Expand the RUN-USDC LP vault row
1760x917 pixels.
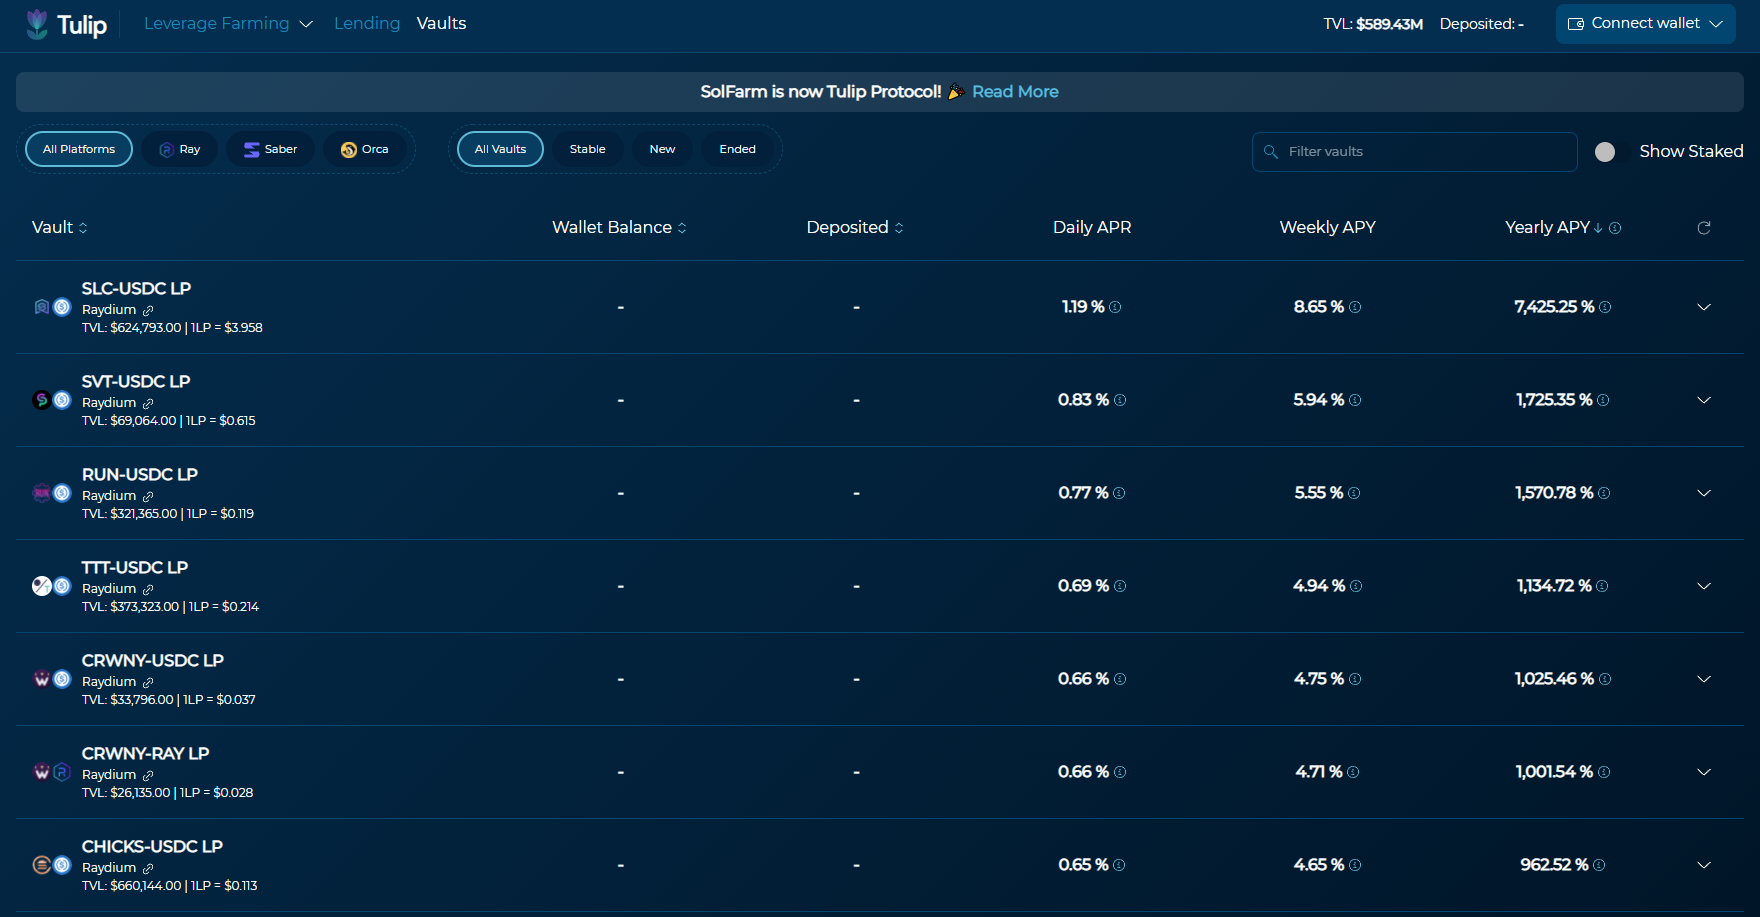(x=1704, y=493)
